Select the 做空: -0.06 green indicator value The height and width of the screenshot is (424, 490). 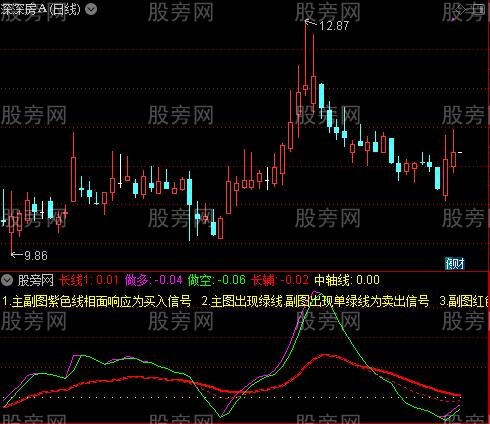[x=217, y=280]
